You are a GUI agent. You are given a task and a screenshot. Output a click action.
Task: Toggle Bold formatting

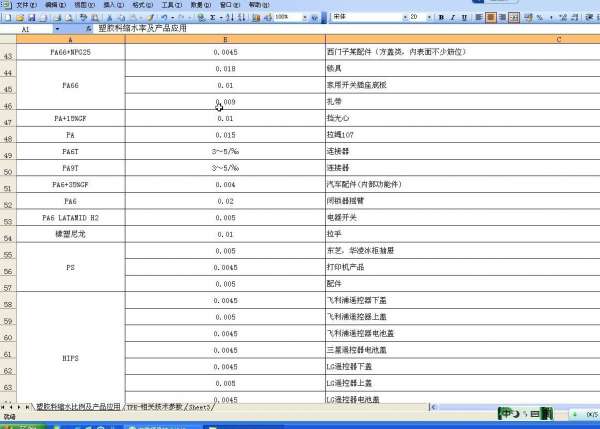tap(441, 17)
